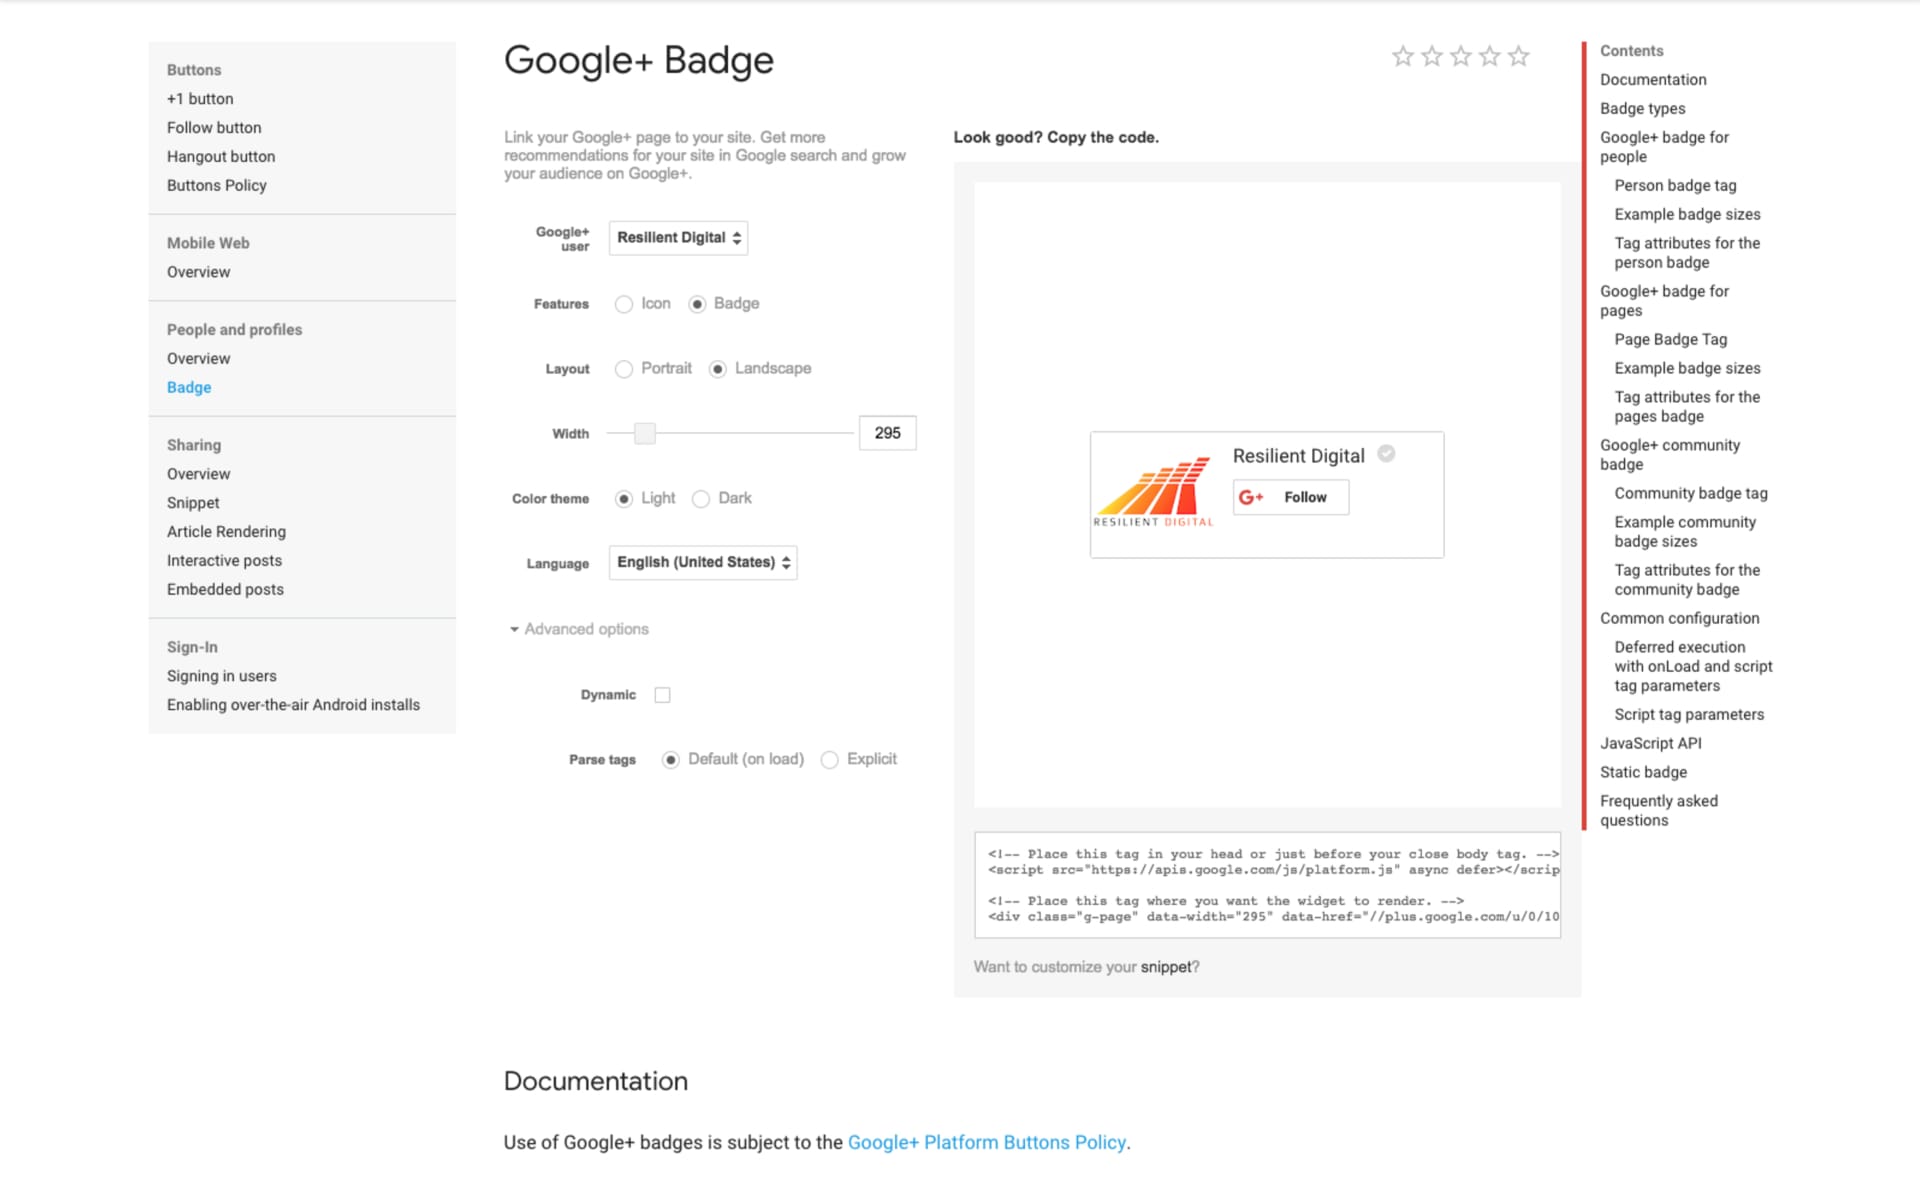Screen dimensions: 1920x1200
Task: Jump to Google+ community badge section
Action: [1670, 455]
